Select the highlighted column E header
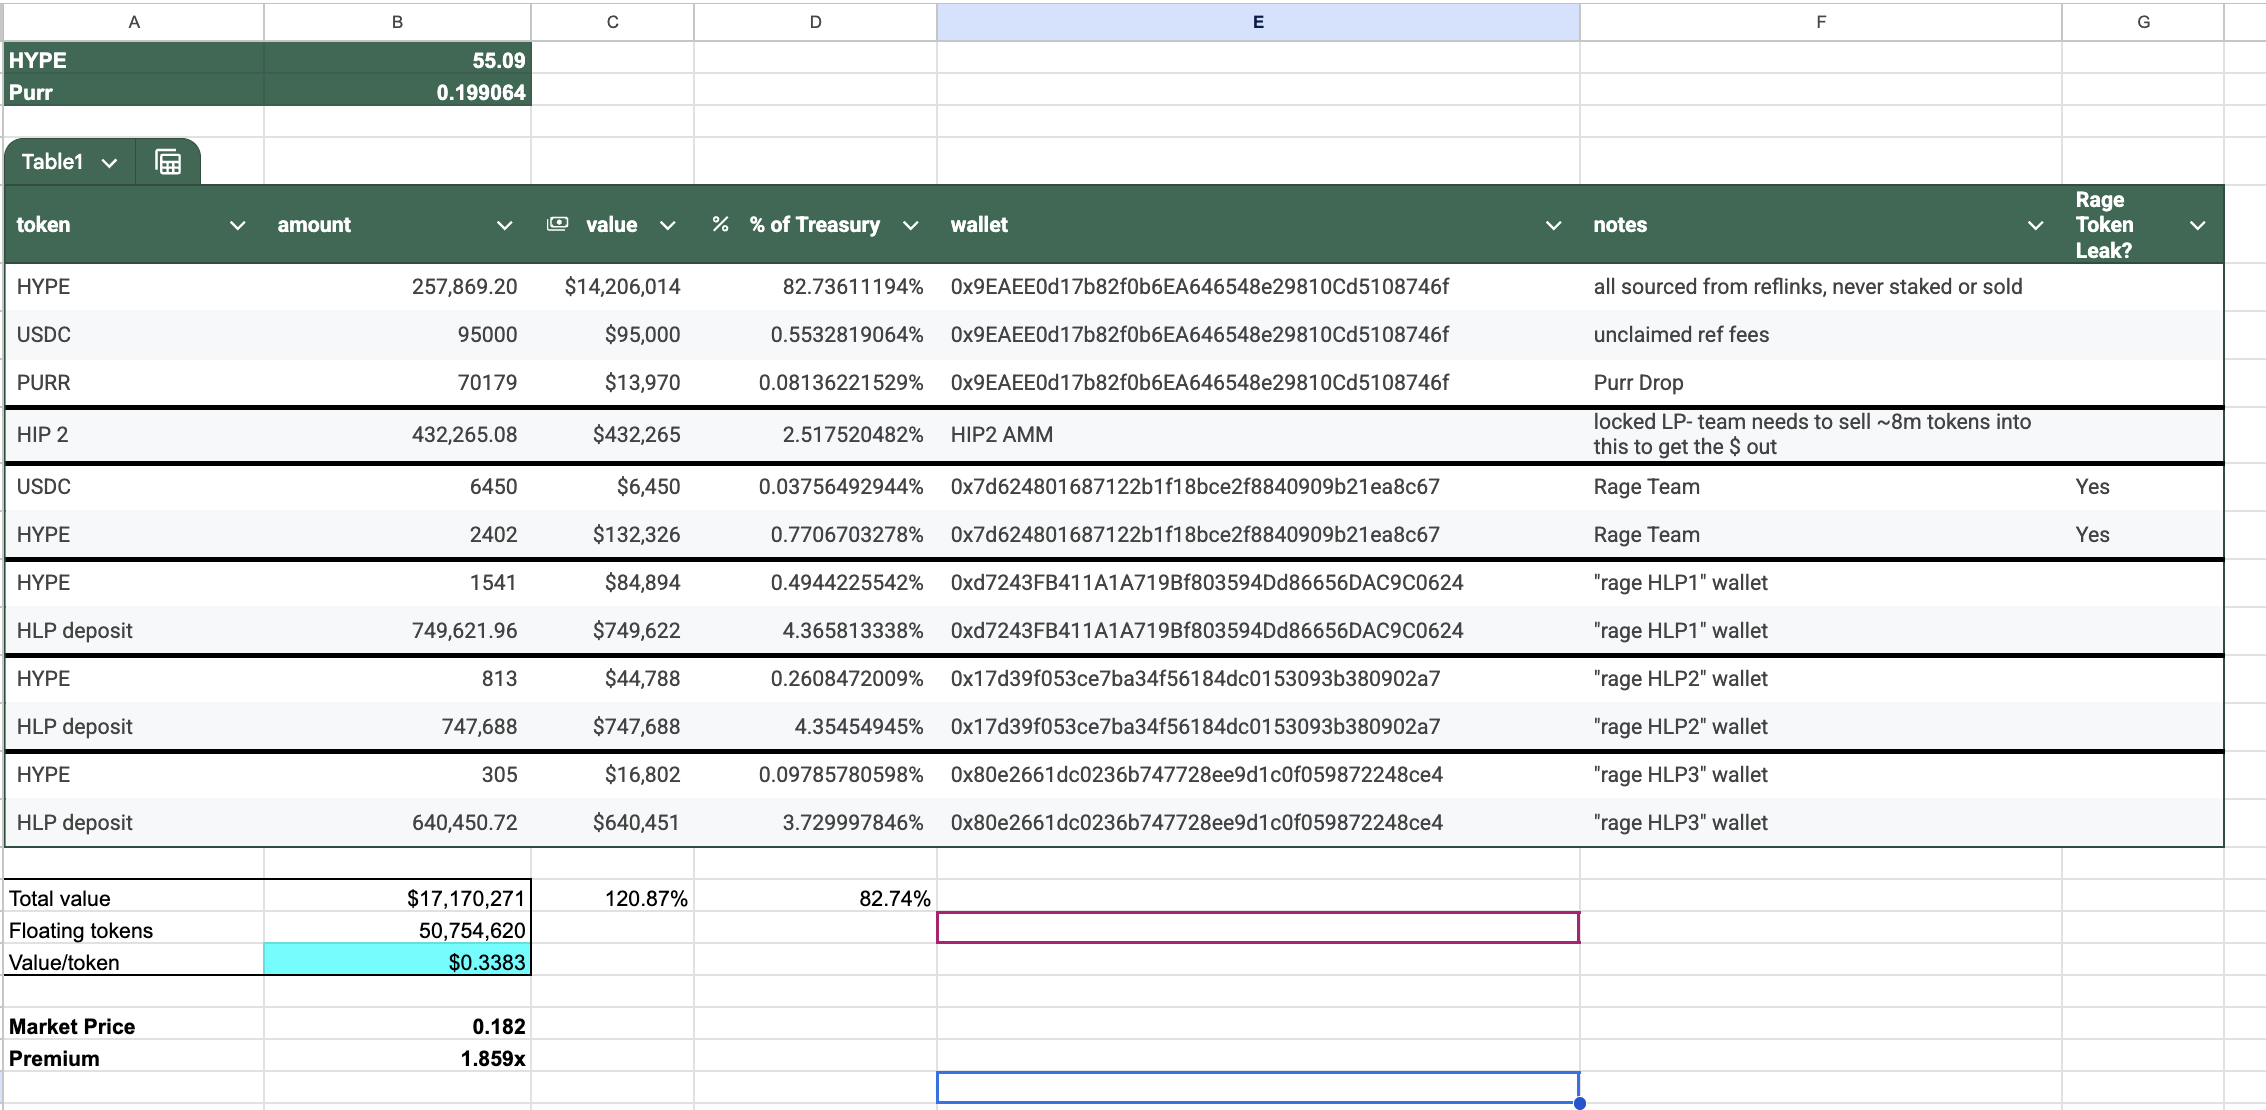Image resolution: width=2266 pixels, height=1110 pixels. click(1258, 22)
